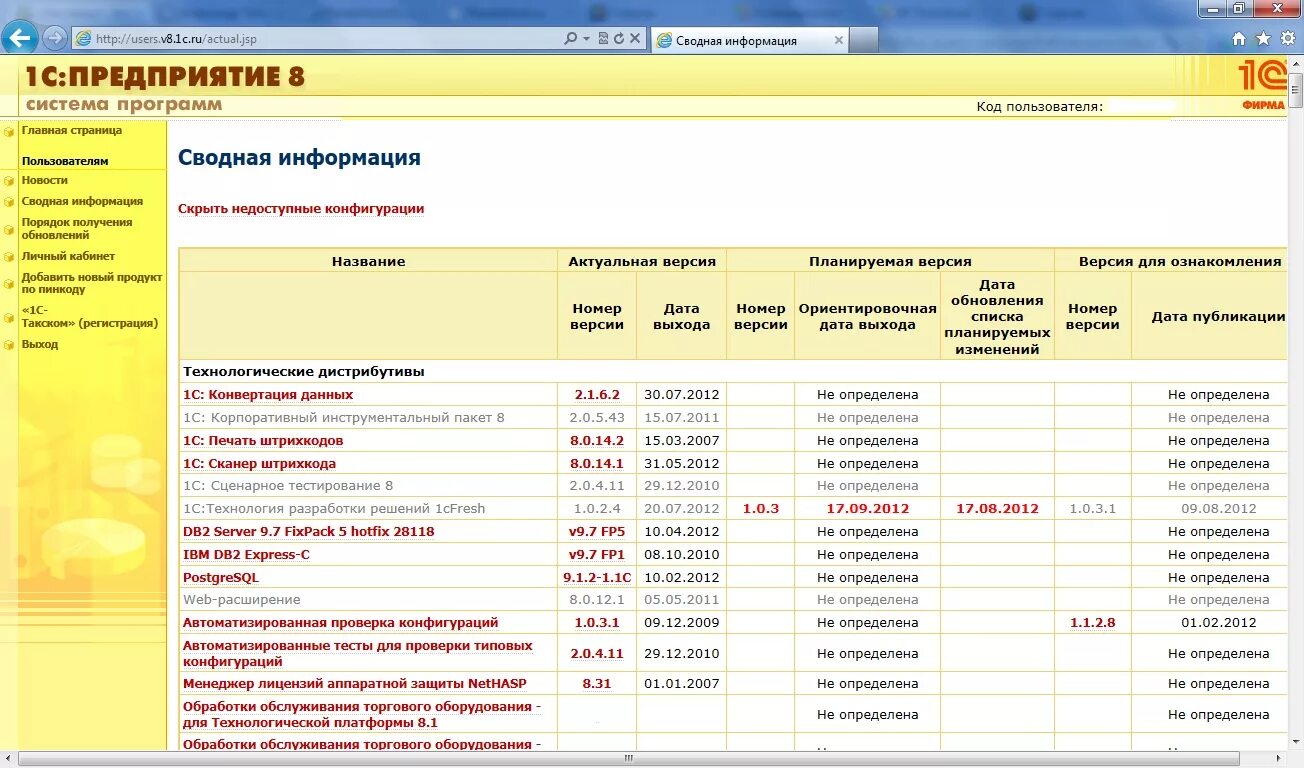Open version v9.7 FP5 link
The image size is (1304, 768).
click(x=597, y=532)
